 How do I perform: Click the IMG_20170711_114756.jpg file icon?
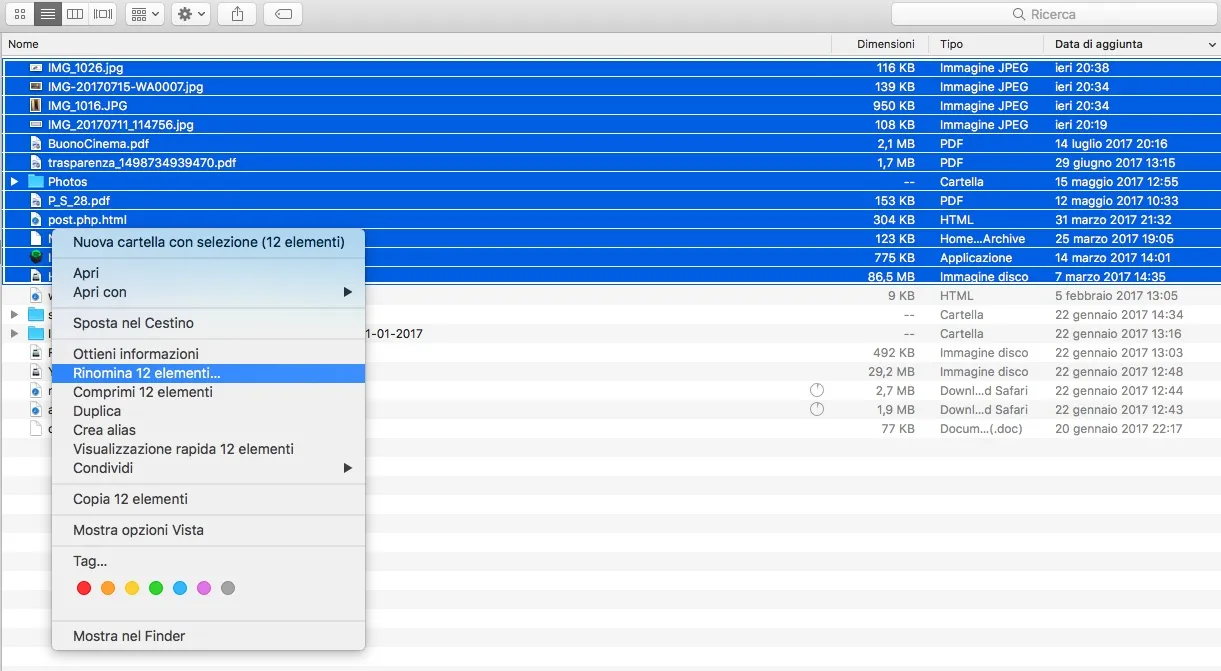(x=36, y=125)
